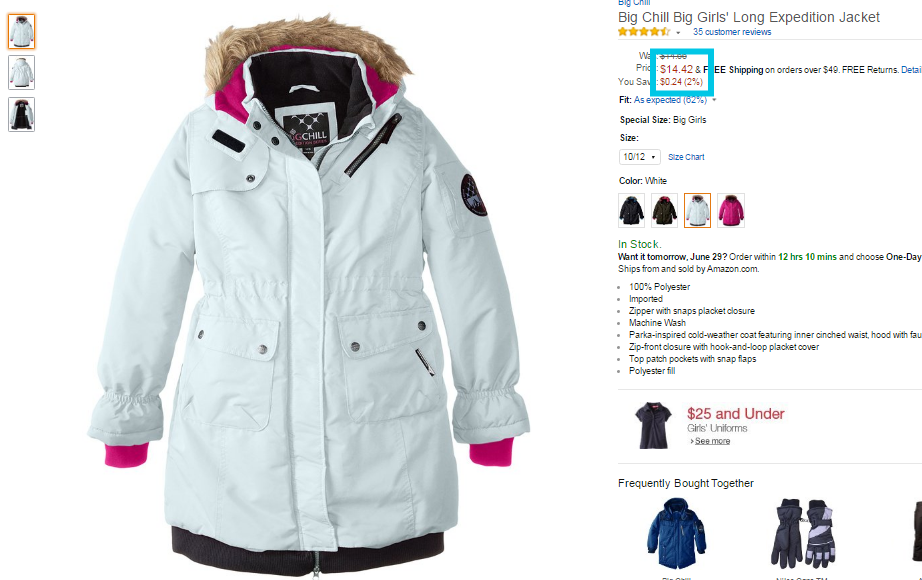Select the first front-view jacket thumbnail
Viewport: 922px width, 580px height.
click(21, 31)
